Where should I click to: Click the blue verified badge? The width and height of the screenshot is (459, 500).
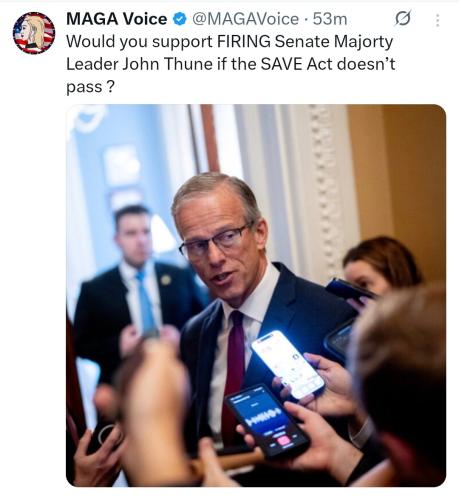[179, 19]
